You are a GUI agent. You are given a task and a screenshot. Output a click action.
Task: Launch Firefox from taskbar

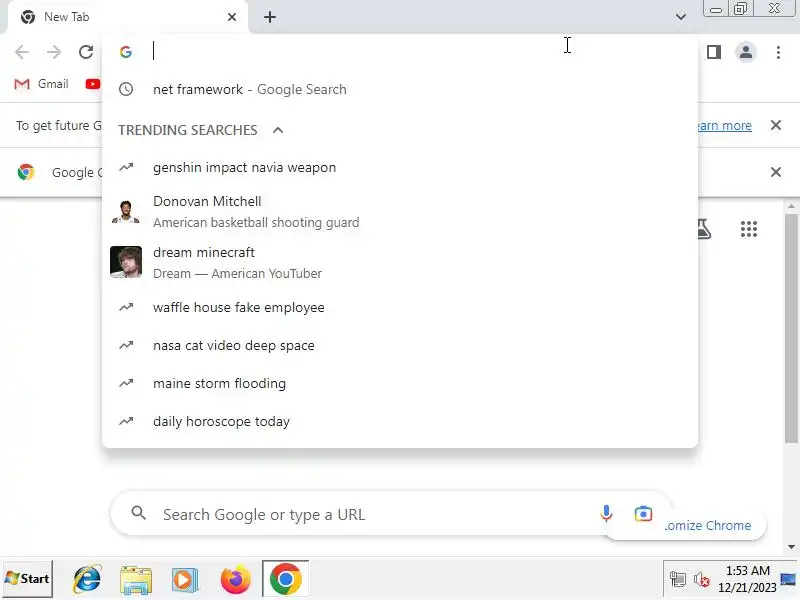coord(235,580)
